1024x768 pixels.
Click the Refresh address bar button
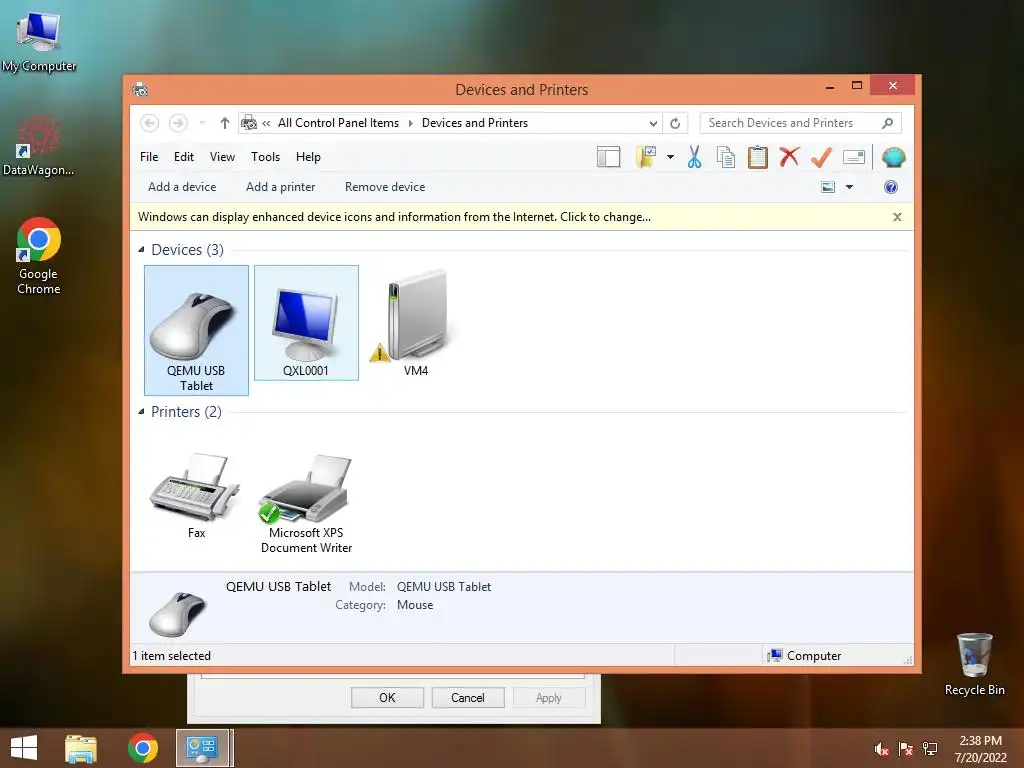(x=675, y=123)
